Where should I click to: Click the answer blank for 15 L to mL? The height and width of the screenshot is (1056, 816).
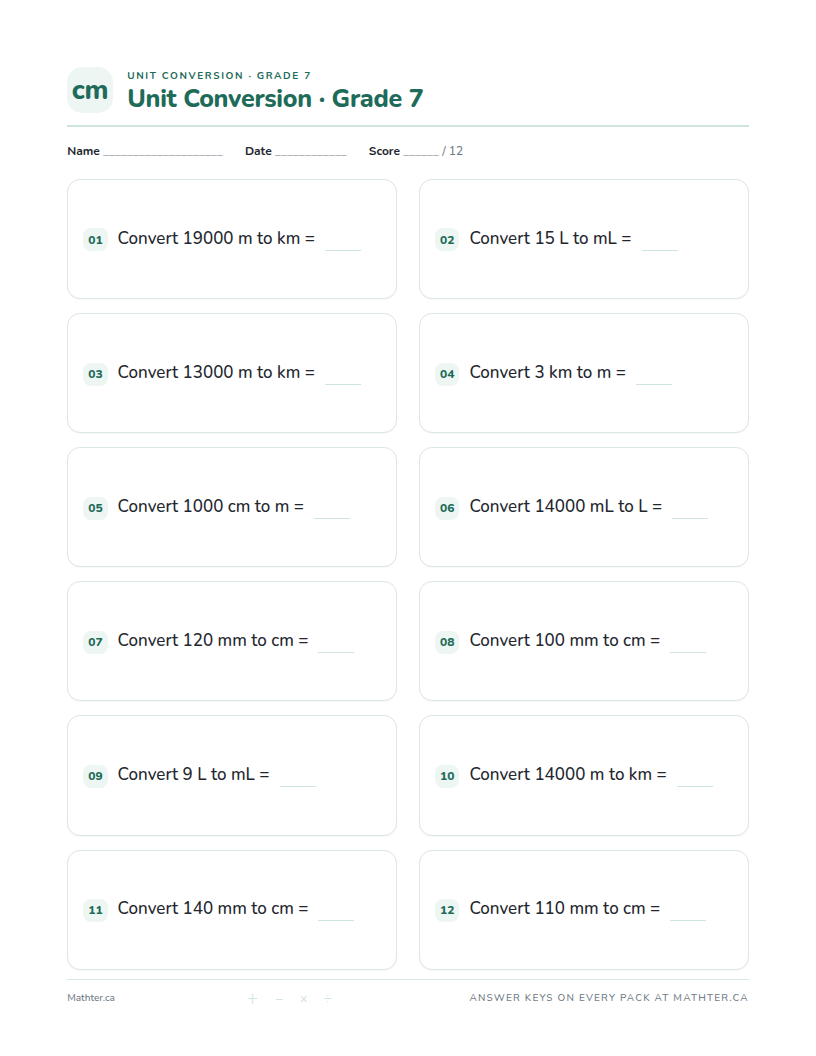(x=660, y=249)
